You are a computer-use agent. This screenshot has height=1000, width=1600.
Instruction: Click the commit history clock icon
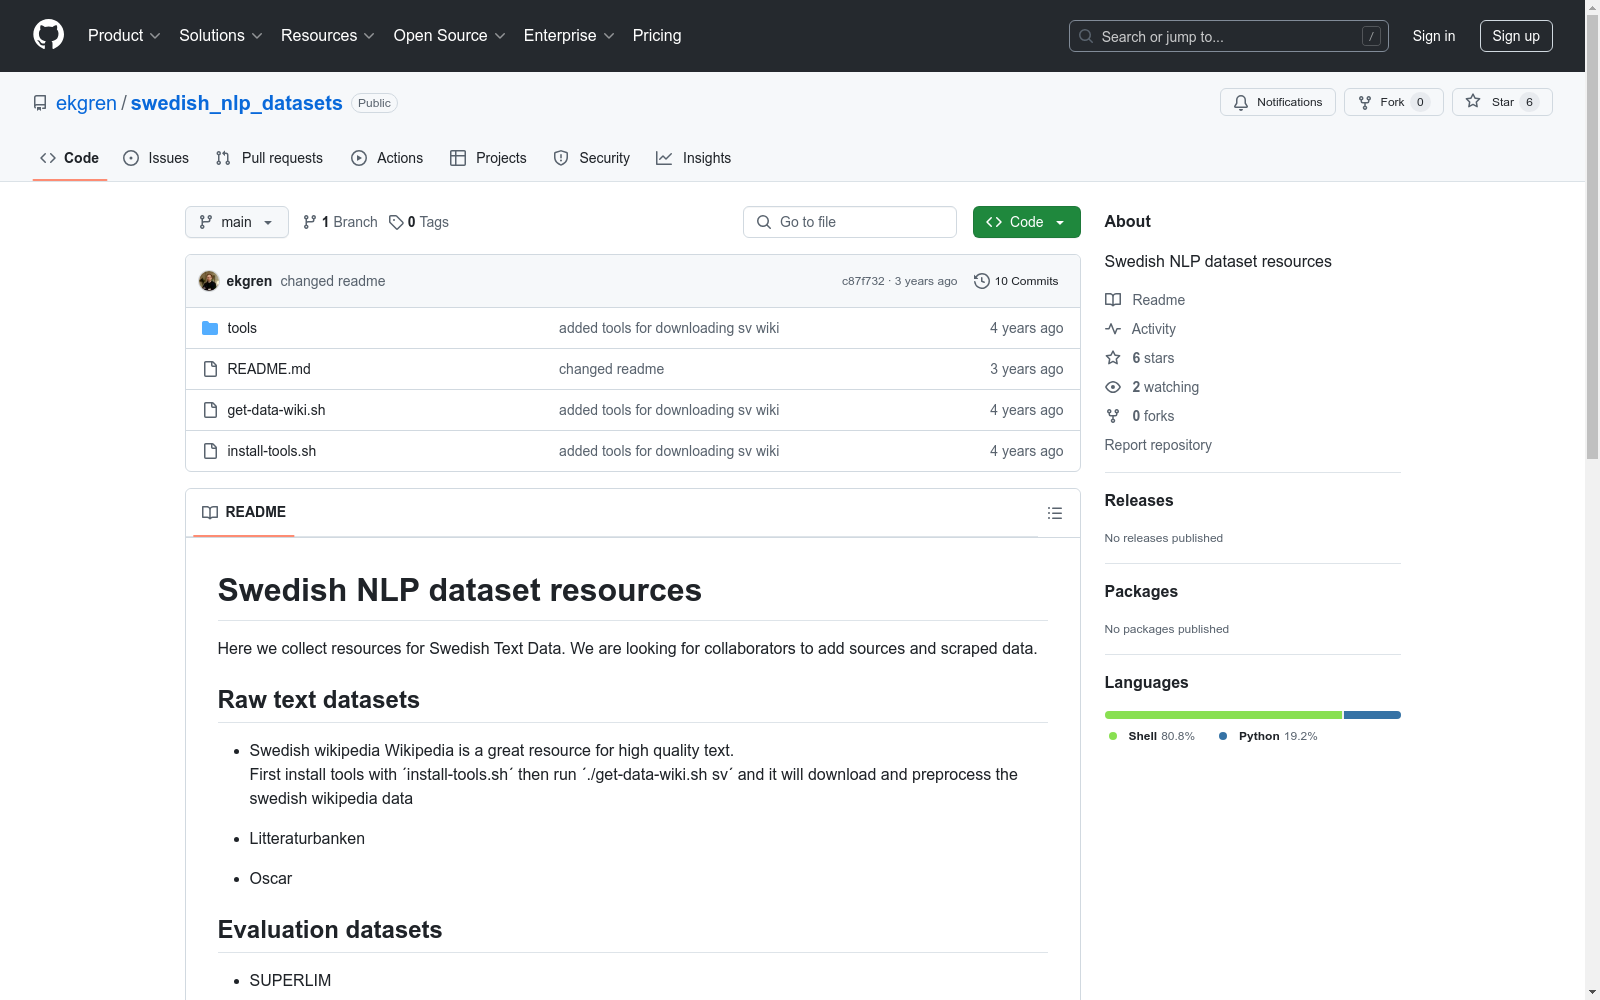pyautogui.click(x=982, y=281)
